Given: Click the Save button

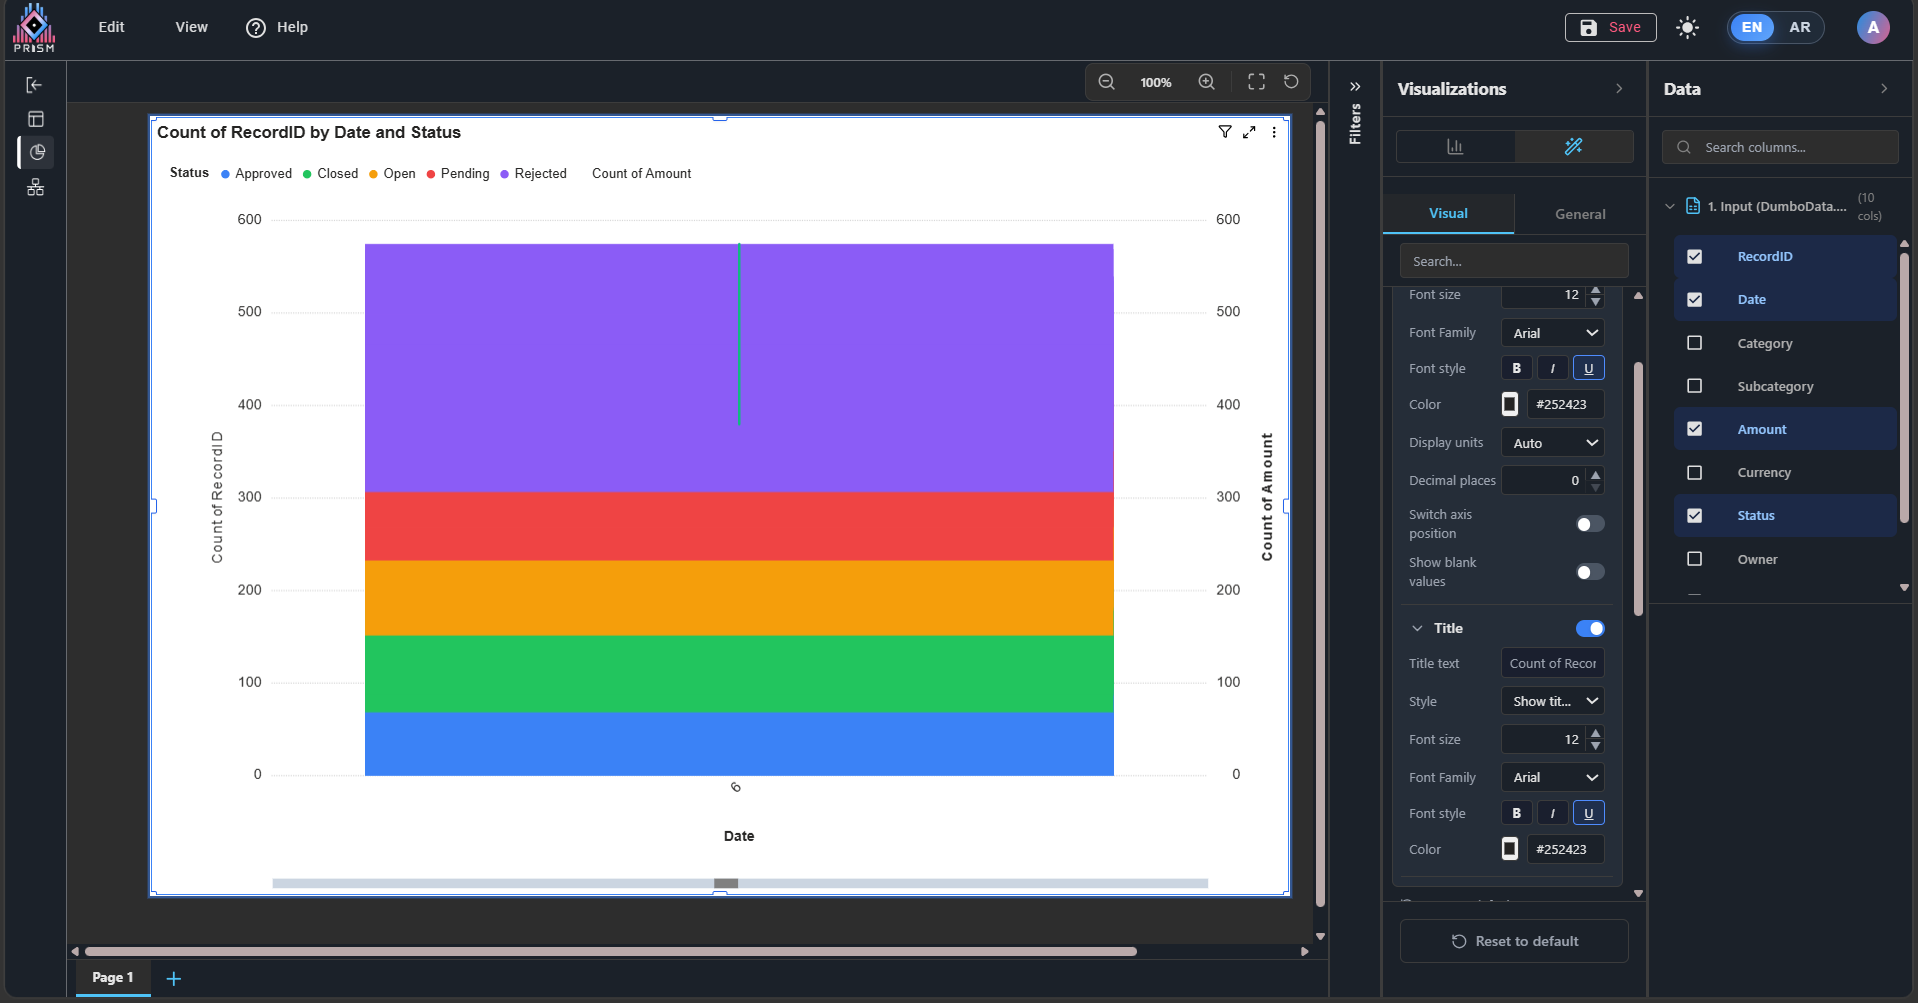Looking at the screenshot, I should [1610, 27].
